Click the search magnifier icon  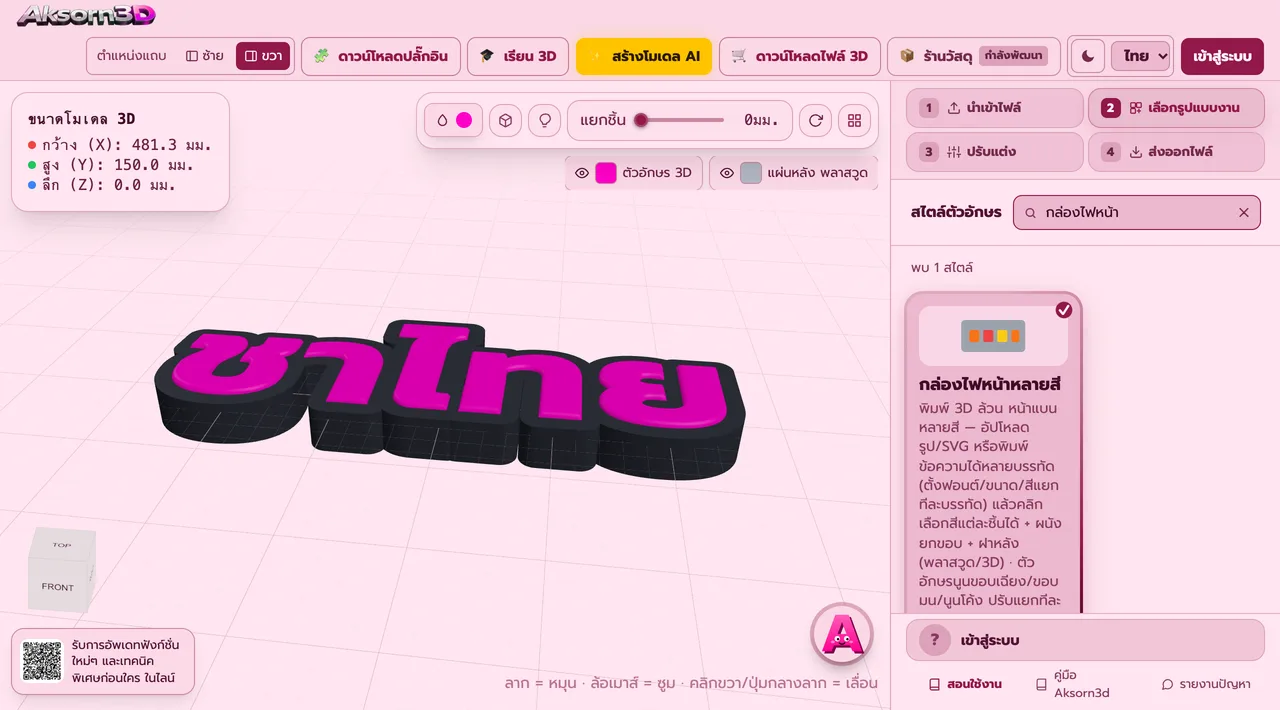pos(1030,212)
